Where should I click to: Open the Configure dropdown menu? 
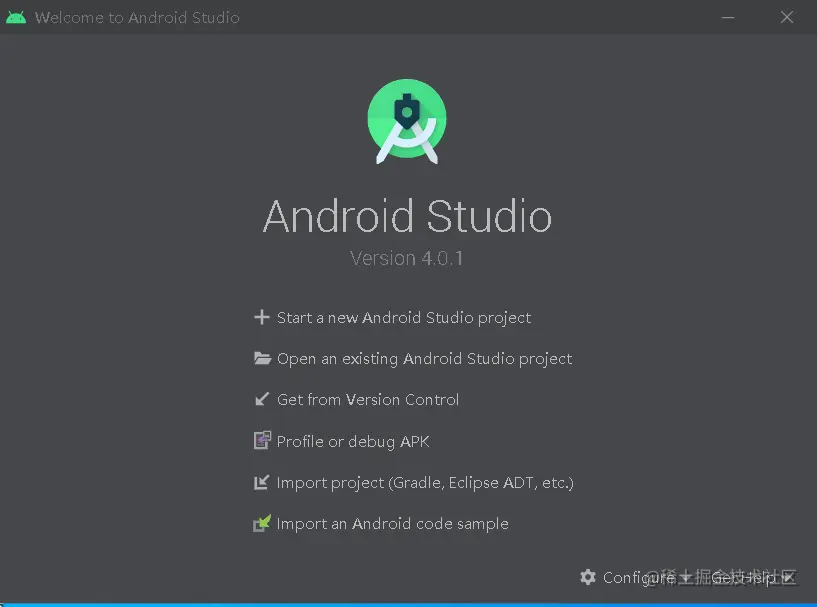tap(638, 577)
